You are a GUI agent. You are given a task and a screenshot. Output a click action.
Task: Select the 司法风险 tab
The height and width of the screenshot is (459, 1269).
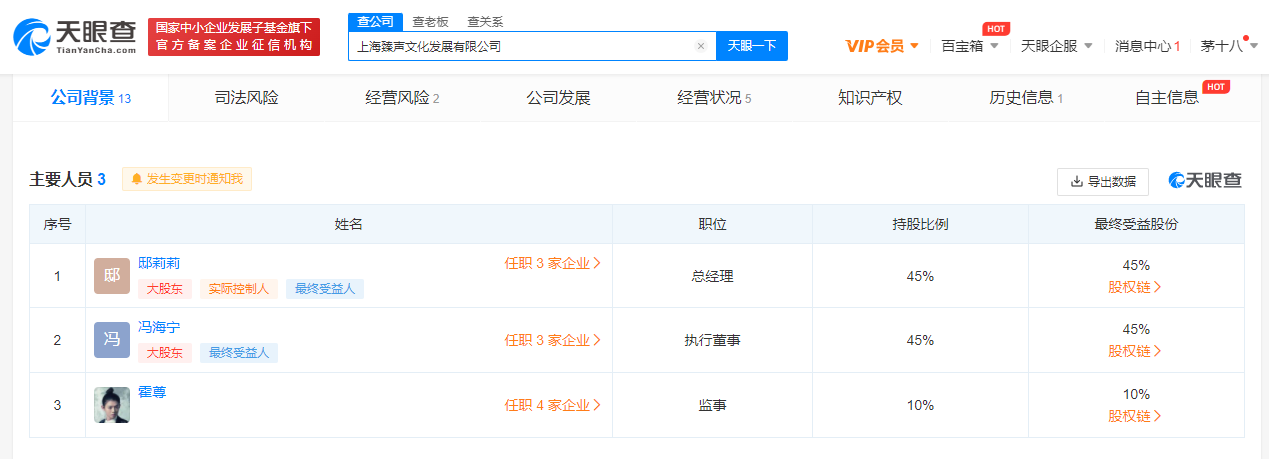(246, 98)
